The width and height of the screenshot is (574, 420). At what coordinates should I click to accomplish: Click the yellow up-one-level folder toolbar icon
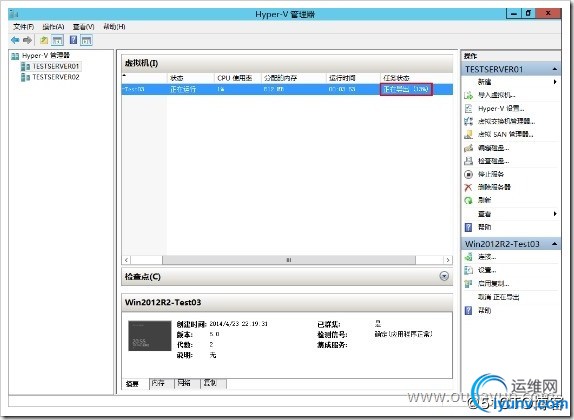(44, 40)
